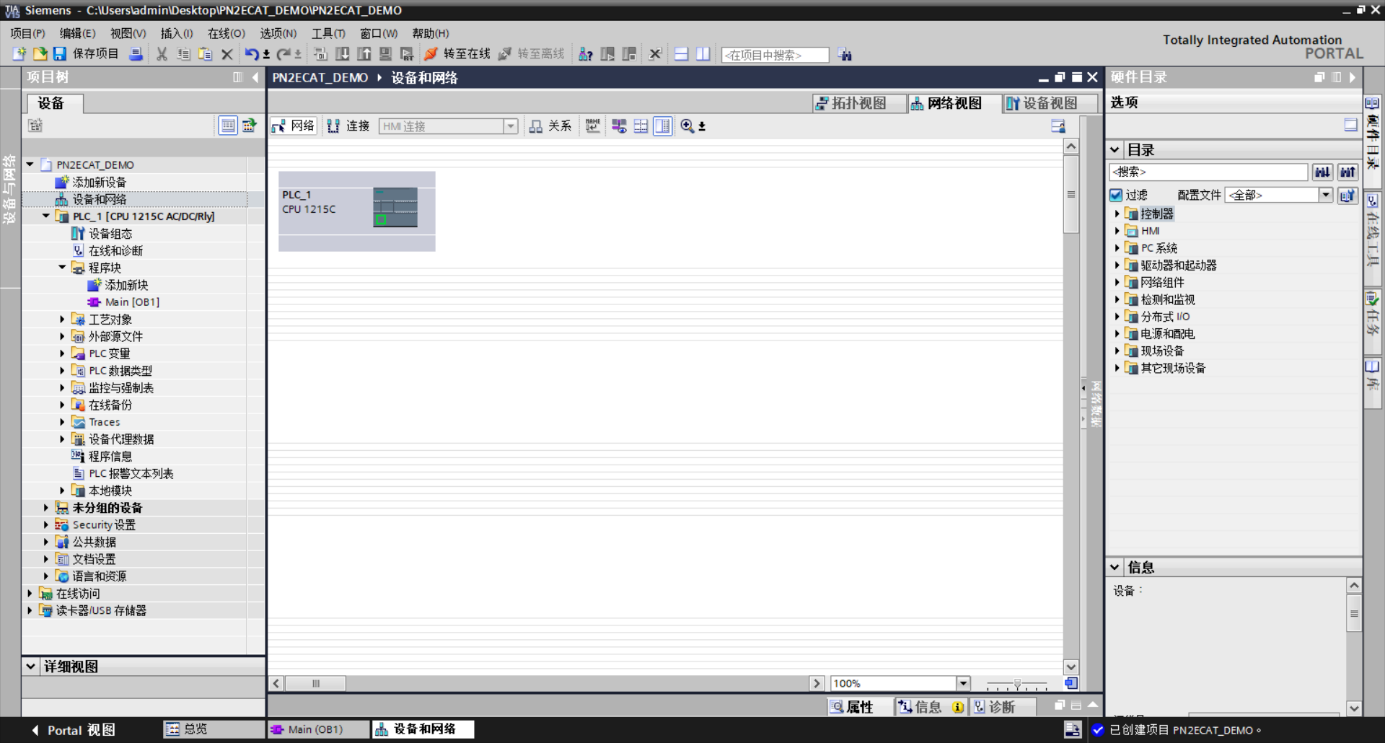This screenshot has width=1385, height=743.
Task: Click the 在项目中搜索 search field
Action: (775, 55)
